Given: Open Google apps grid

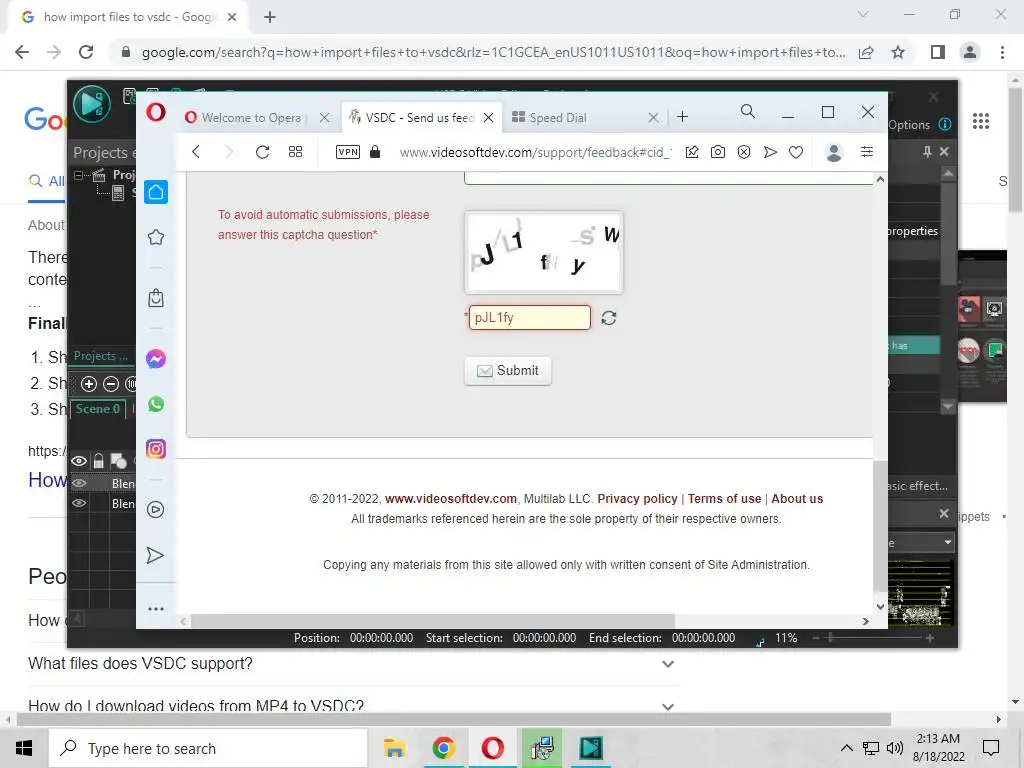Looking at the screenshot, I should [981, 121].
